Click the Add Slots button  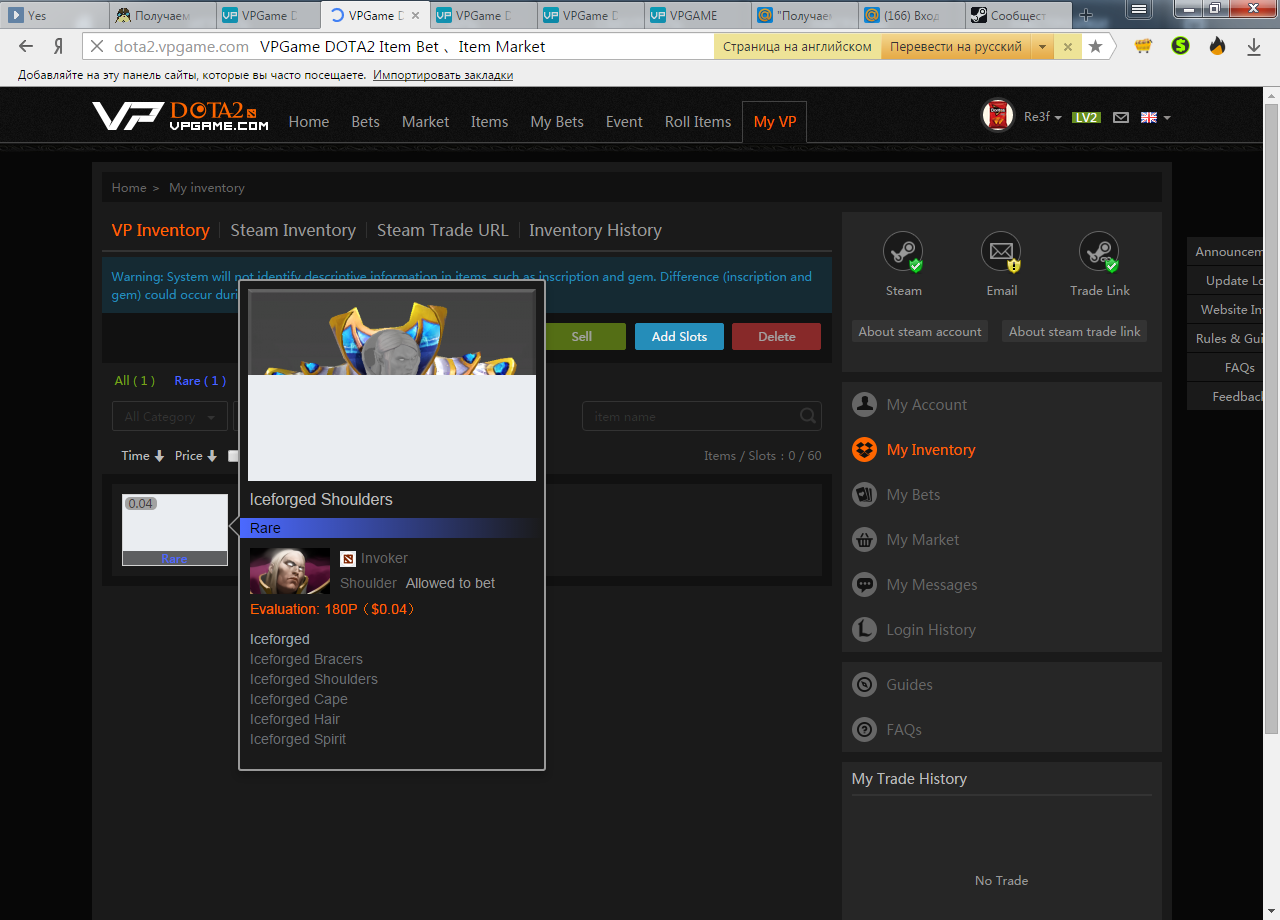pyautogui.click(x=679, y=337)
